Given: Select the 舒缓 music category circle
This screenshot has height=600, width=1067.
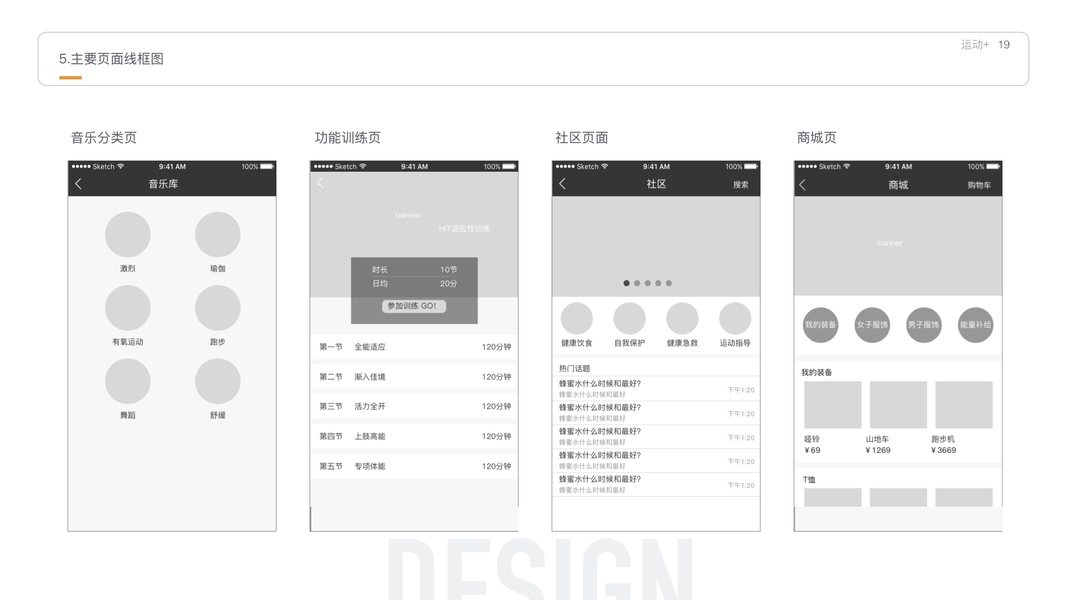Looking at the screenshot, I should 218,381.
